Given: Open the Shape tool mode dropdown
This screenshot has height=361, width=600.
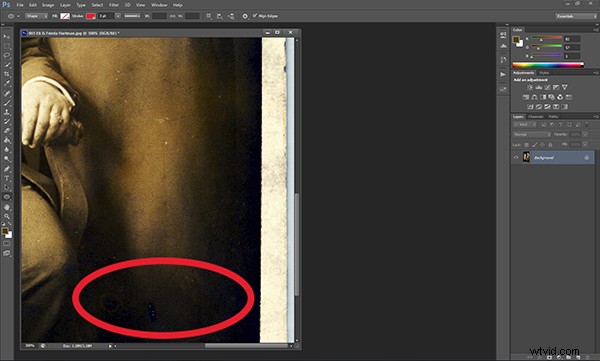Looking at the screenshot, I should 37,16.
